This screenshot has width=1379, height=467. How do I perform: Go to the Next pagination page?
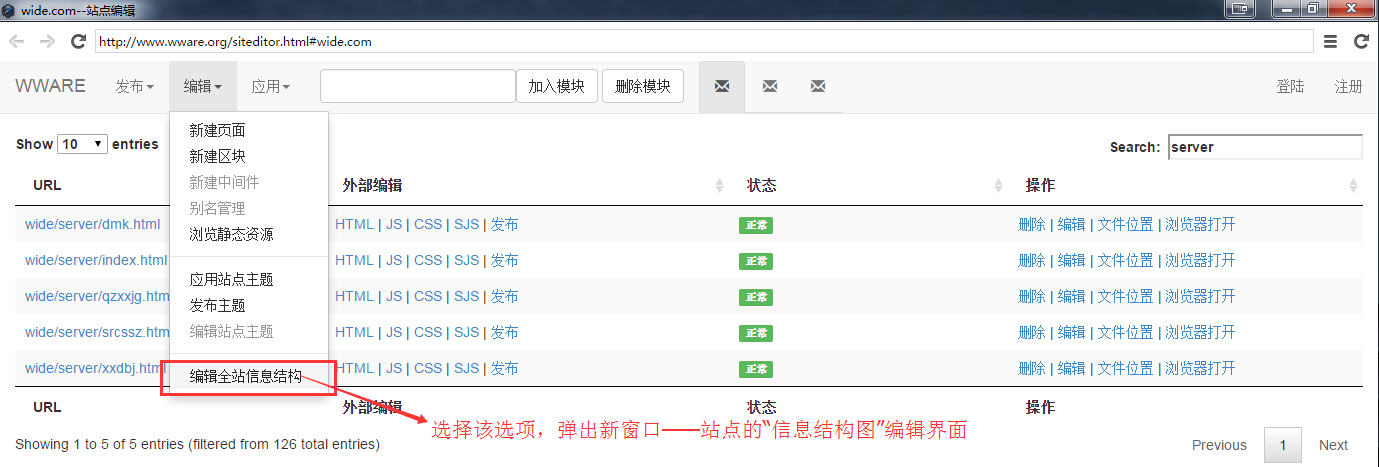pyautogui.click(x=1332, y=445)
